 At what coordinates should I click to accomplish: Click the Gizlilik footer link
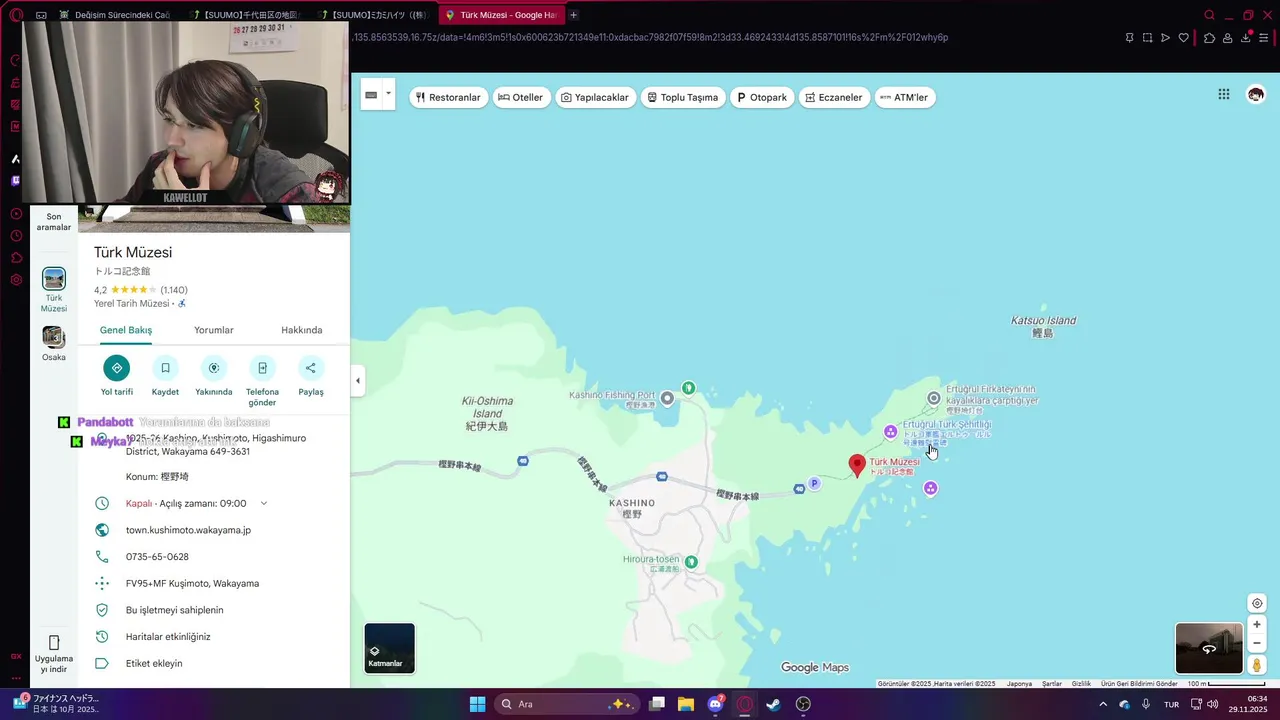click(x=1081, y=683)
